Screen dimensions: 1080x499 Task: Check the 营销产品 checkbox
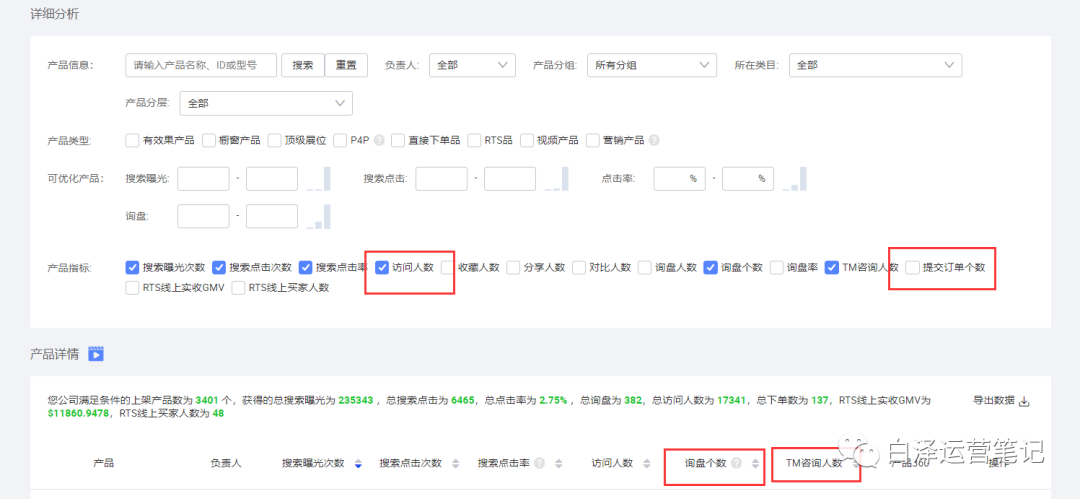pyautogui.click(x=592, y=140)
